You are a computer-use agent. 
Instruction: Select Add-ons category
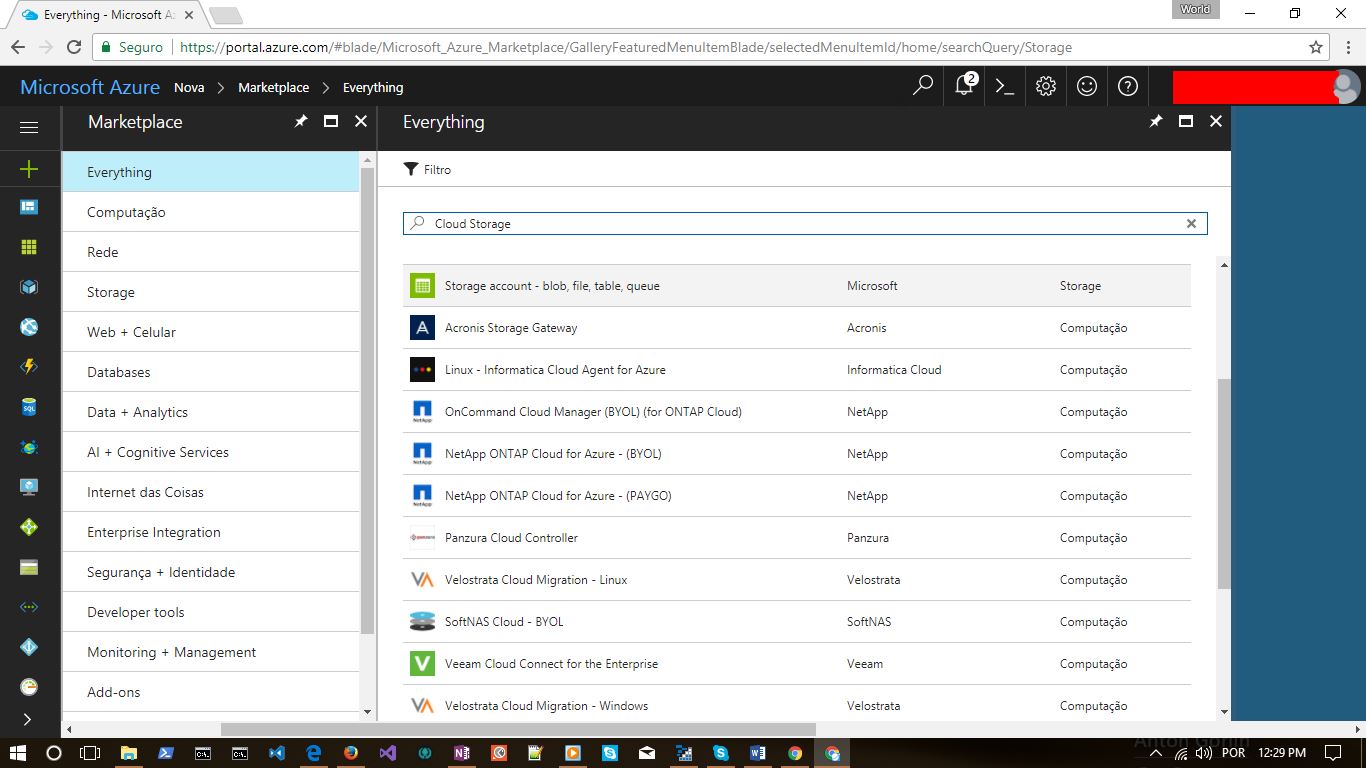[x=210, y=692]
